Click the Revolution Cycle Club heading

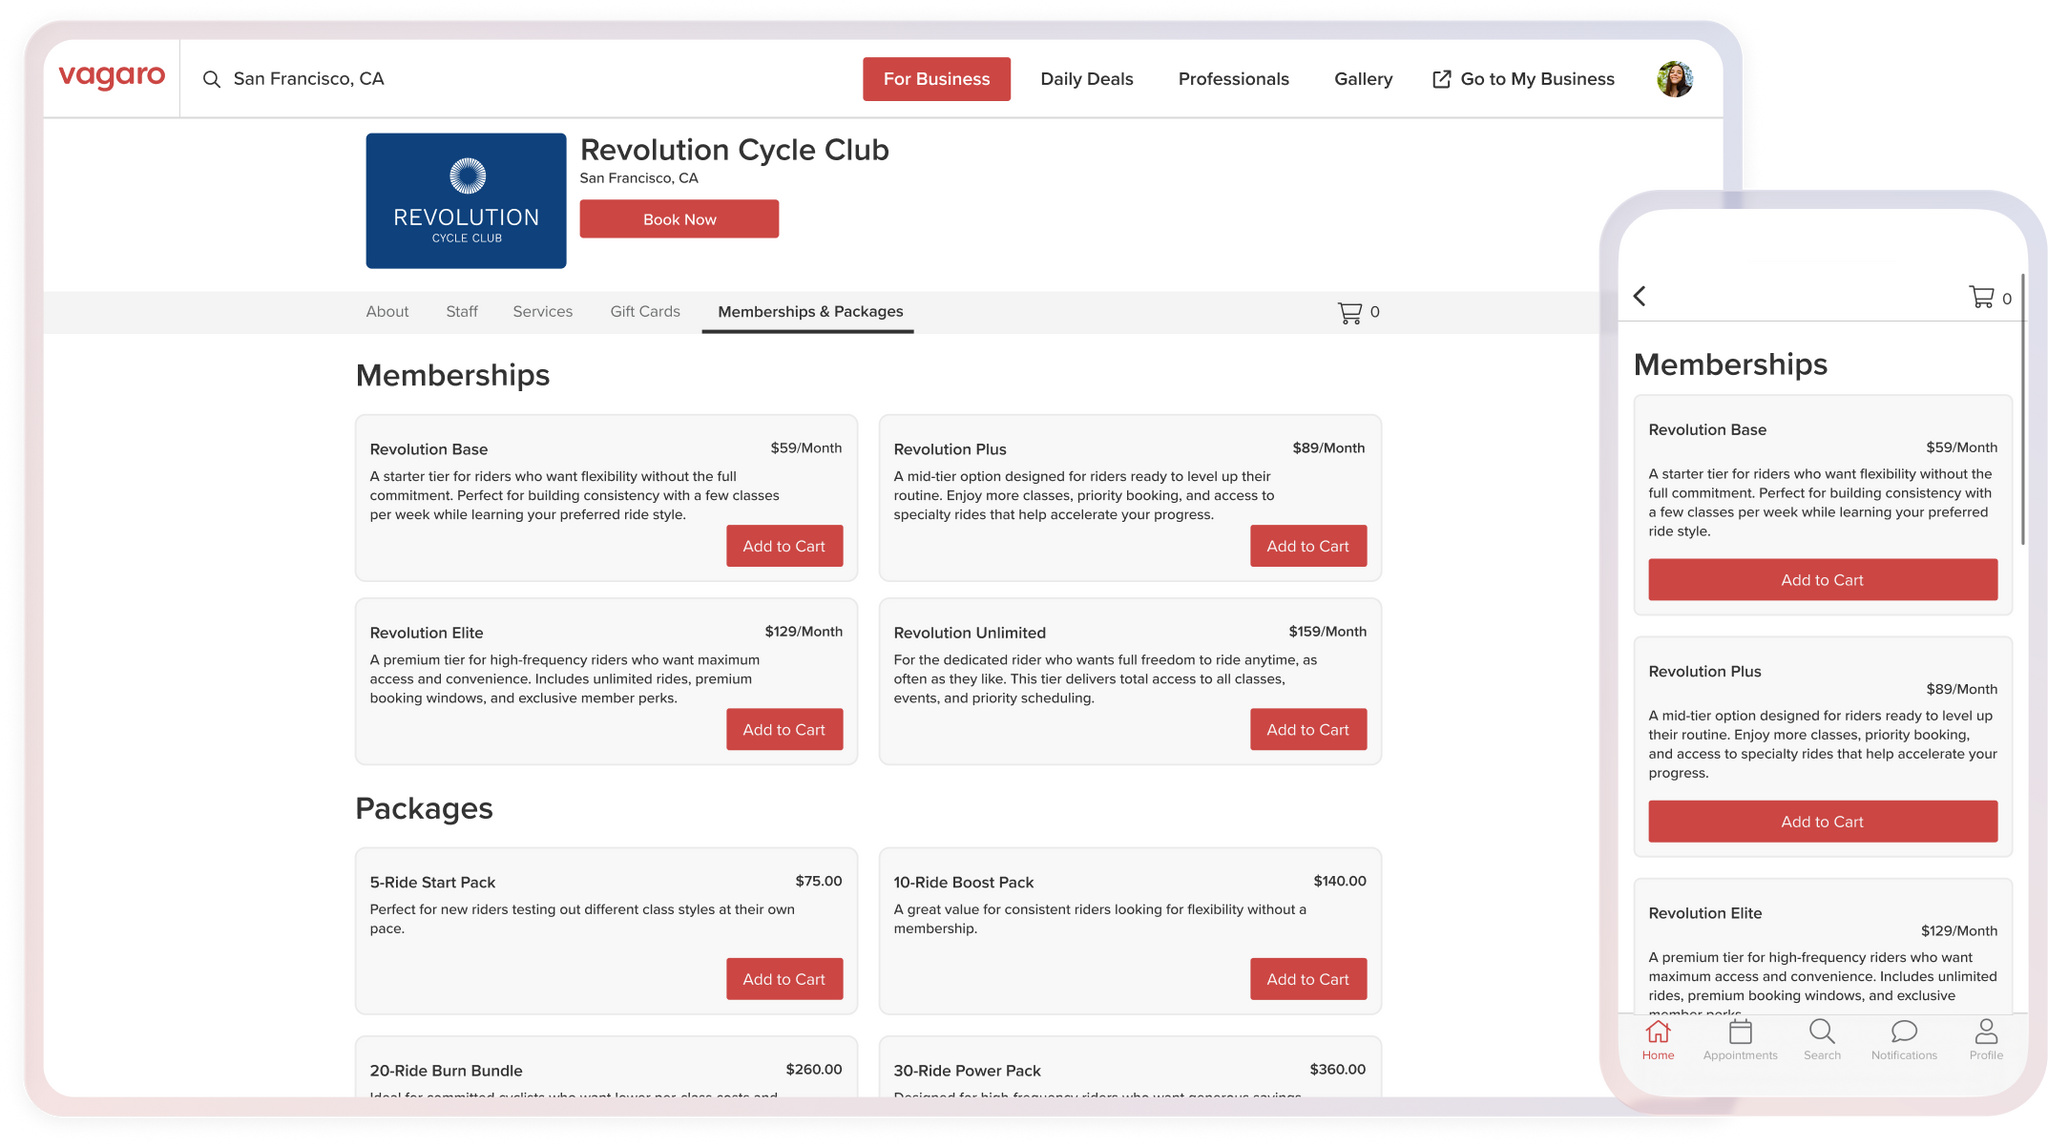735,150
